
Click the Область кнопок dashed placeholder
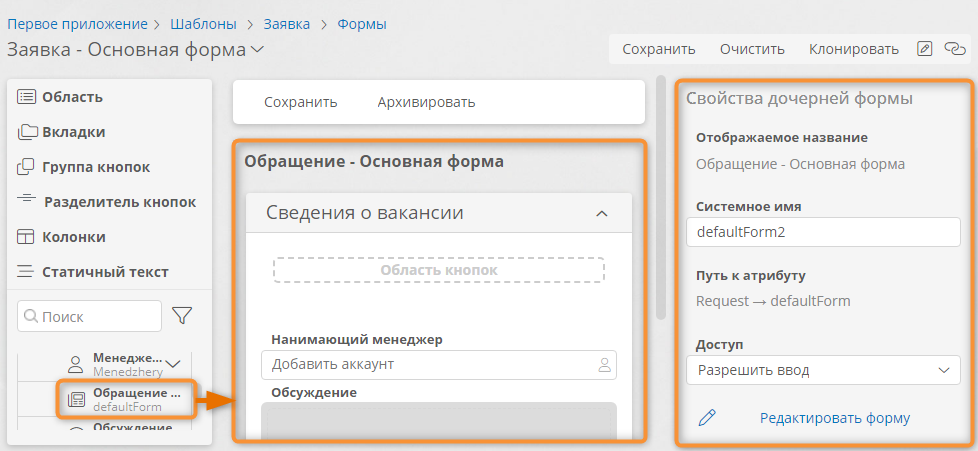pos(438,270)
